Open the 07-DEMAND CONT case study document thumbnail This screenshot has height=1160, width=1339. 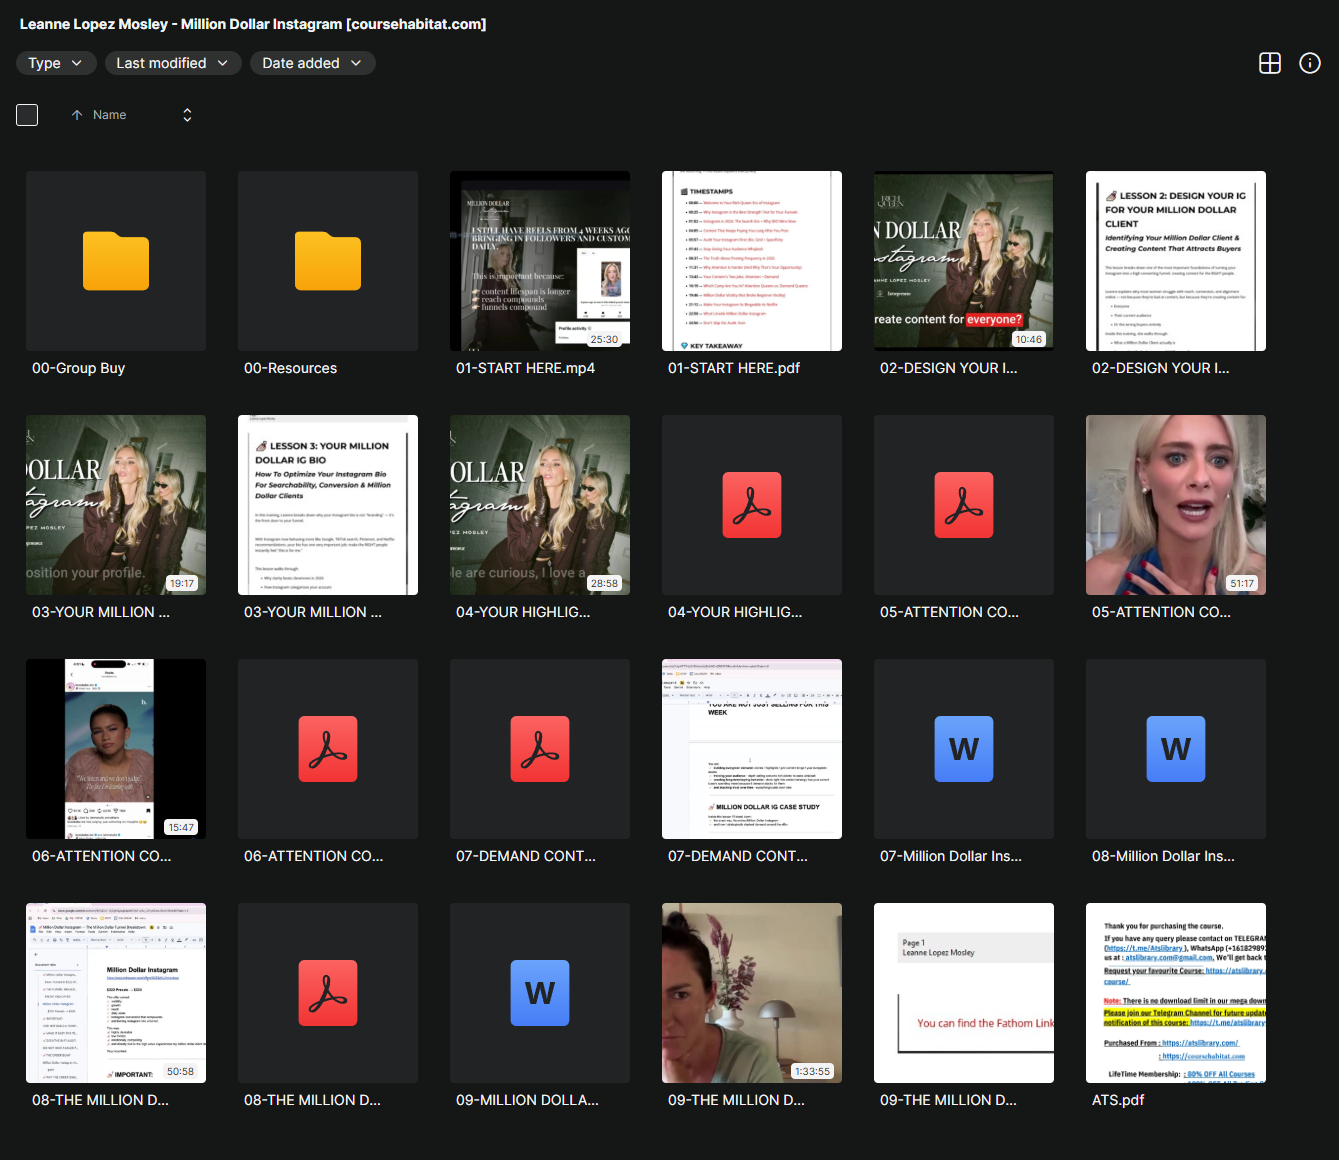click(752, 749)
